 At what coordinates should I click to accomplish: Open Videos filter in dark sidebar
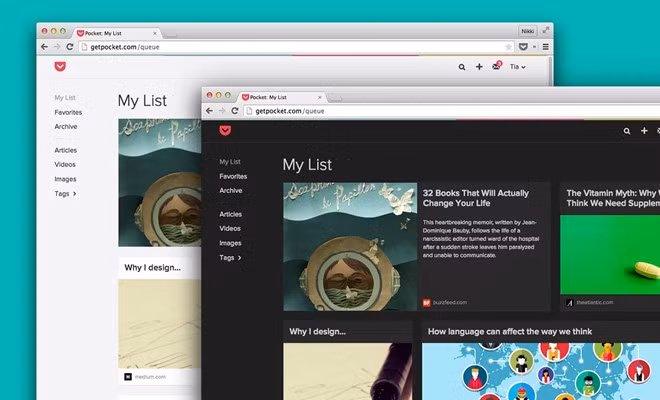pos(230,228)
